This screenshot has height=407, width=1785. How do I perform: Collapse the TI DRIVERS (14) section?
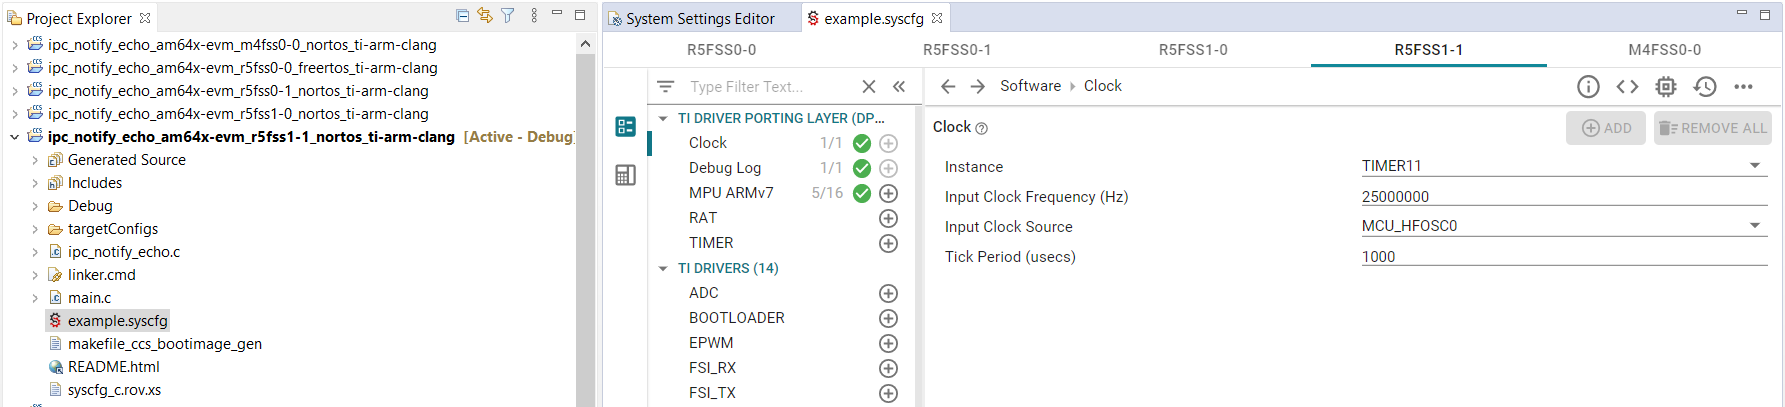coord(663,268)
